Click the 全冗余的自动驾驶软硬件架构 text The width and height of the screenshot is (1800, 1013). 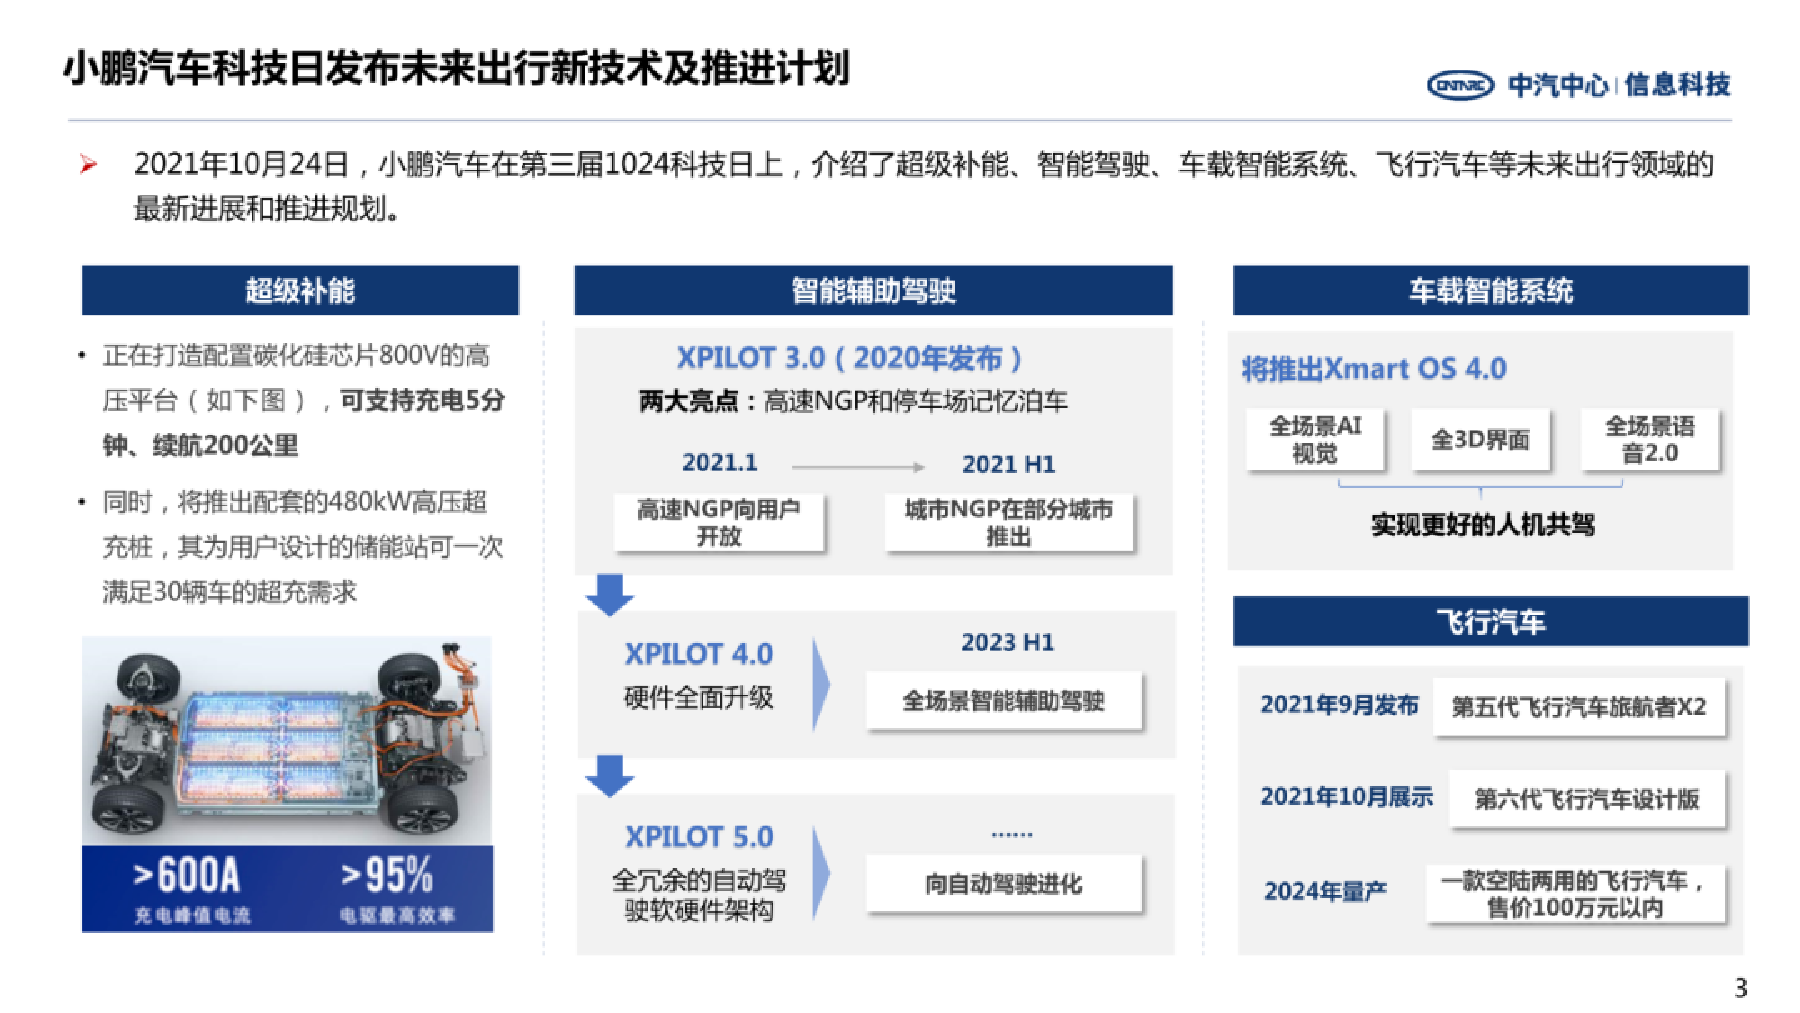click(699, 895)
